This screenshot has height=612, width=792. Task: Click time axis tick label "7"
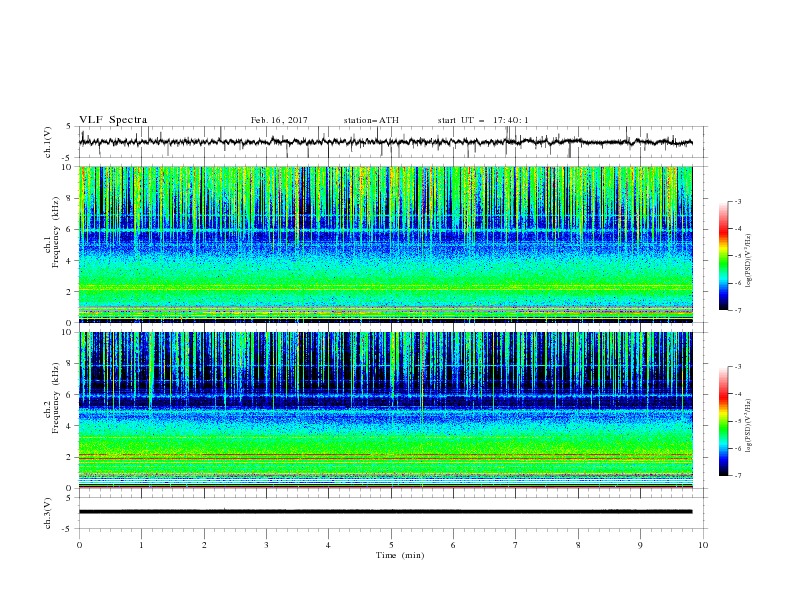pos(515,545)
